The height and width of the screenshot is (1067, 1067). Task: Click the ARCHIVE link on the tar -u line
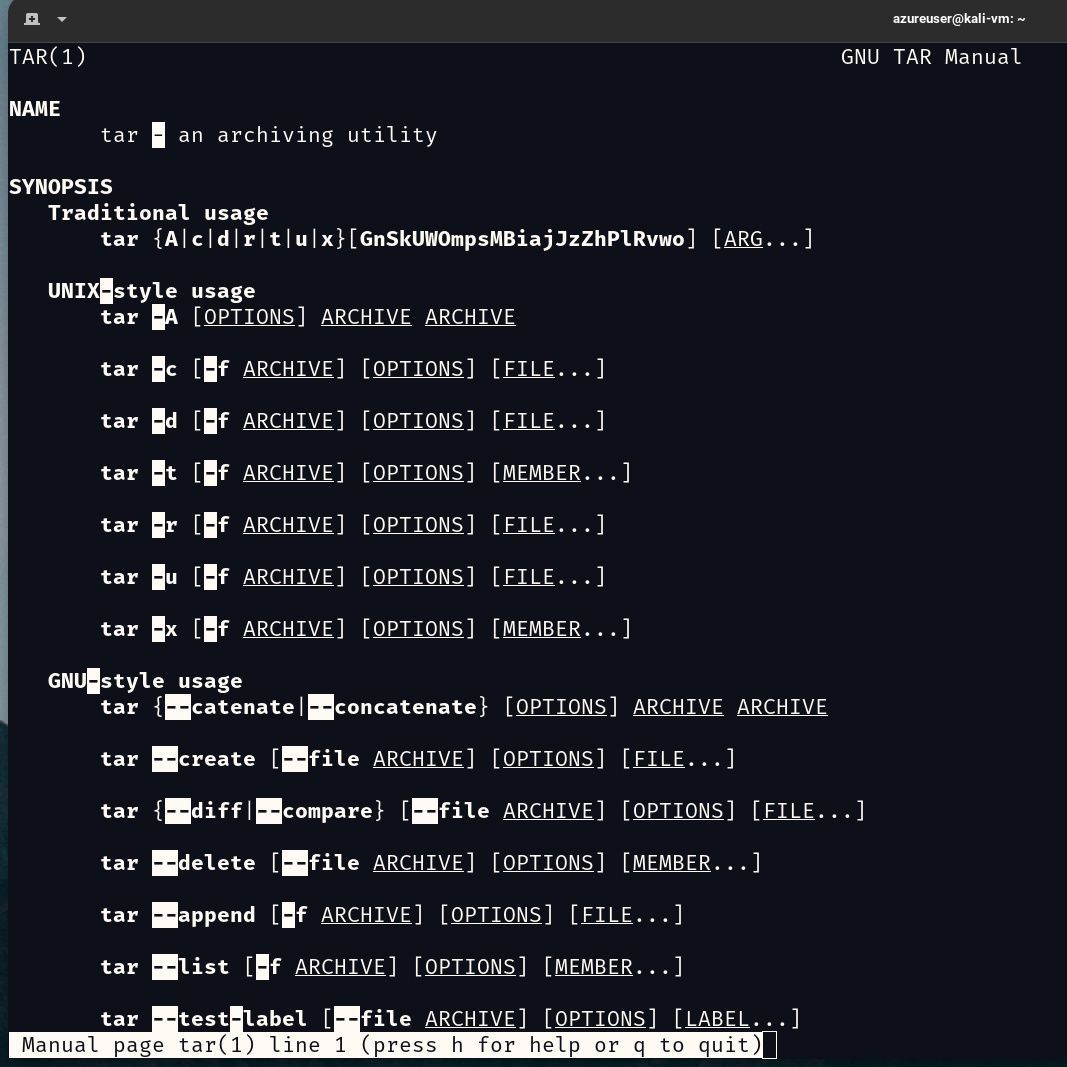[288, 576]
